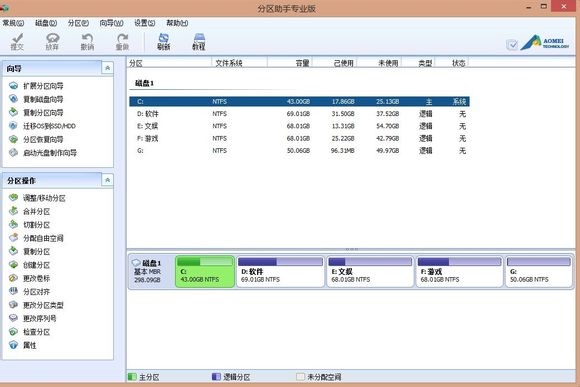Screen dimensions: 580x387
Task: Click the 更改分区类型 operation icon
Action: tap(13, 305)
